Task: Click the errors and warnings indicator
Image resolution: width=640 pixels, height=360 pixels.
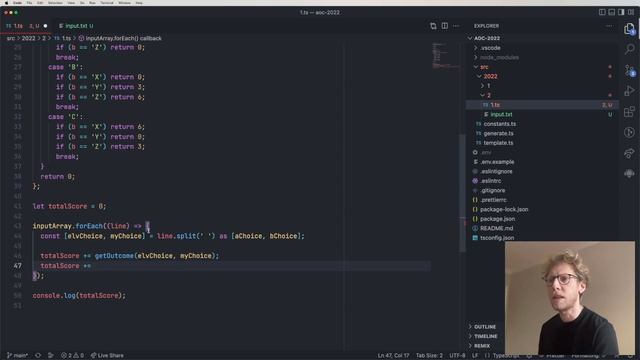Action: 72,356
